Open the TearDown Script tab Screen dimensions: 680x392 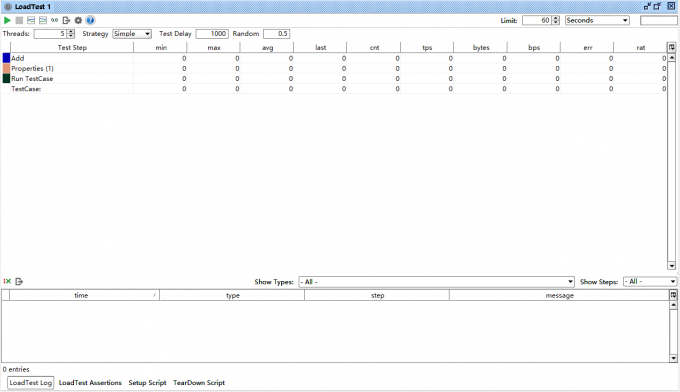click(x=199, y=383)
